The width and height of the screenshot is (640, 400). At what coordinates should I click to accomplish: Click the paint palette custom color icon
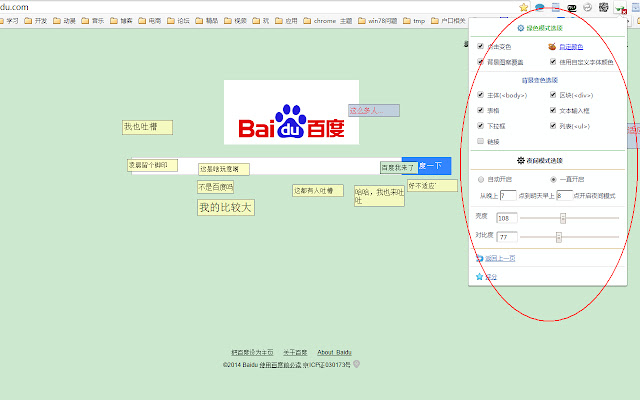(552, 47)
